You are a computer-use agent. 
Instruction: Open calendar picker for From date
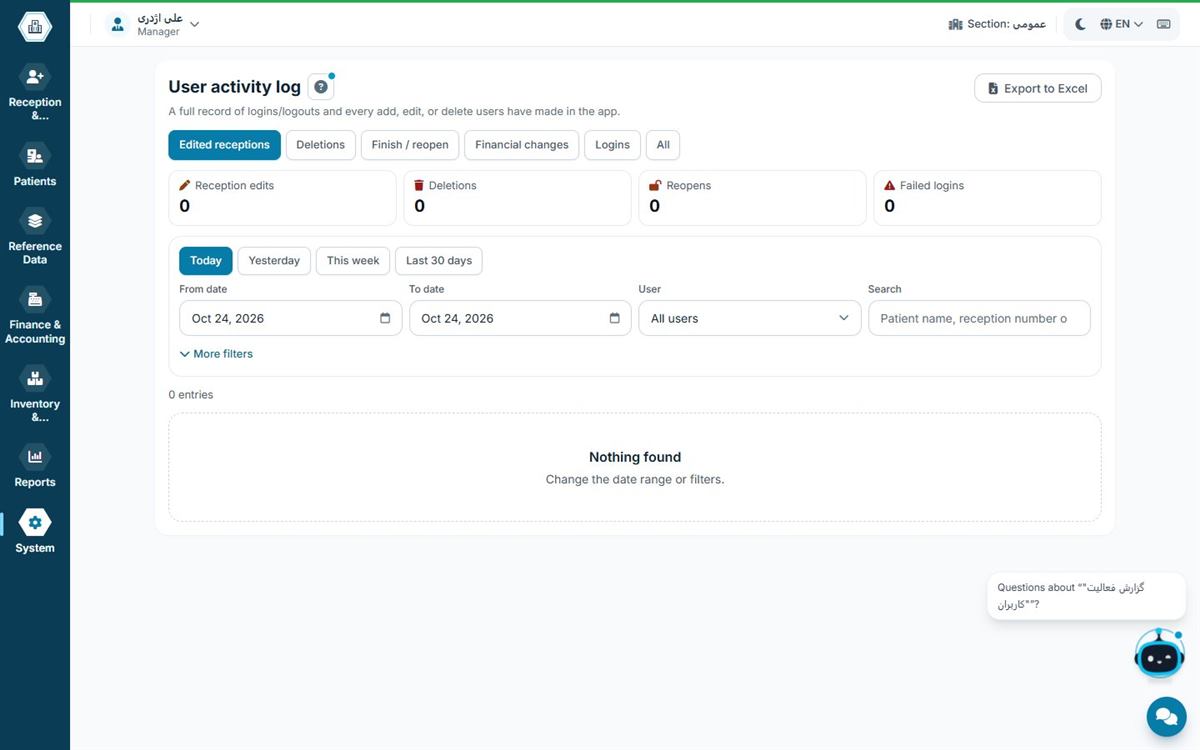(x=385, y=318)
